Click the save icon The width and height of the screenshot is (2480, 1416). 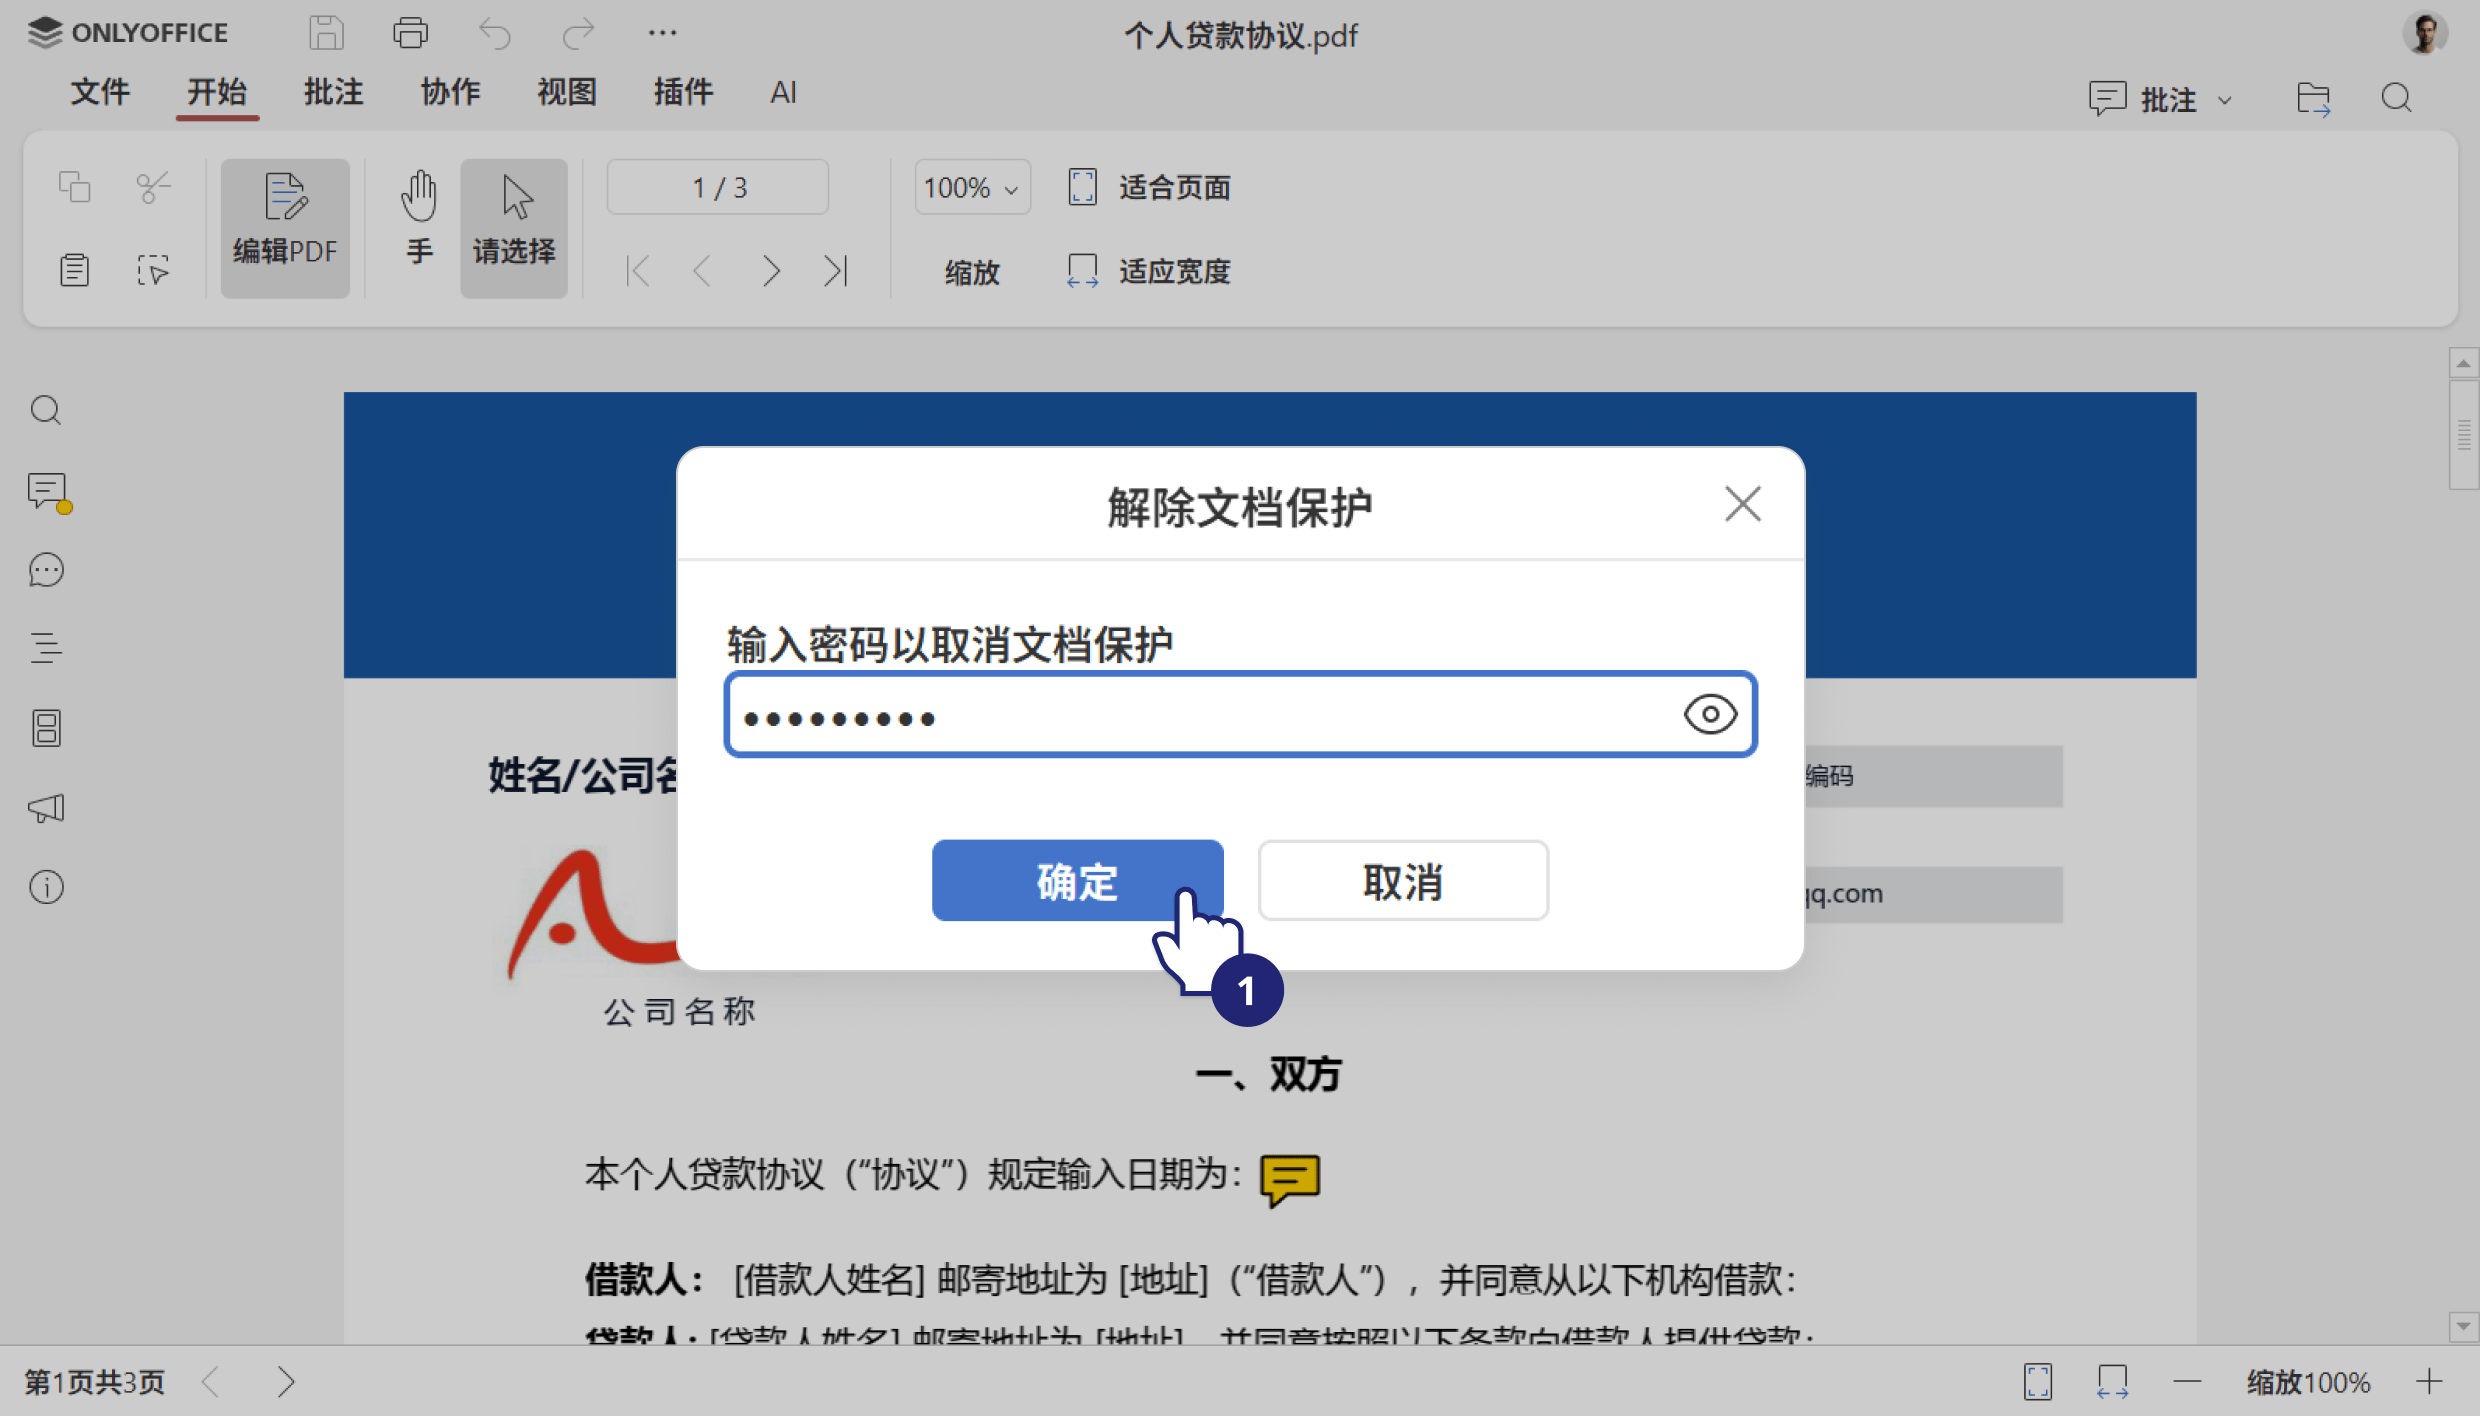(325, 33)
